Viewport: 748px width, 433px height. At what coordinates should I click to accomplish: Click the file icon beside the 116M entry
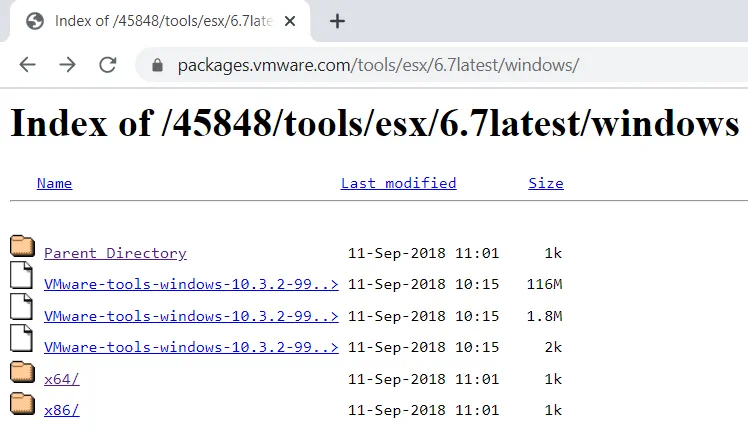click(x=21, y=275)
